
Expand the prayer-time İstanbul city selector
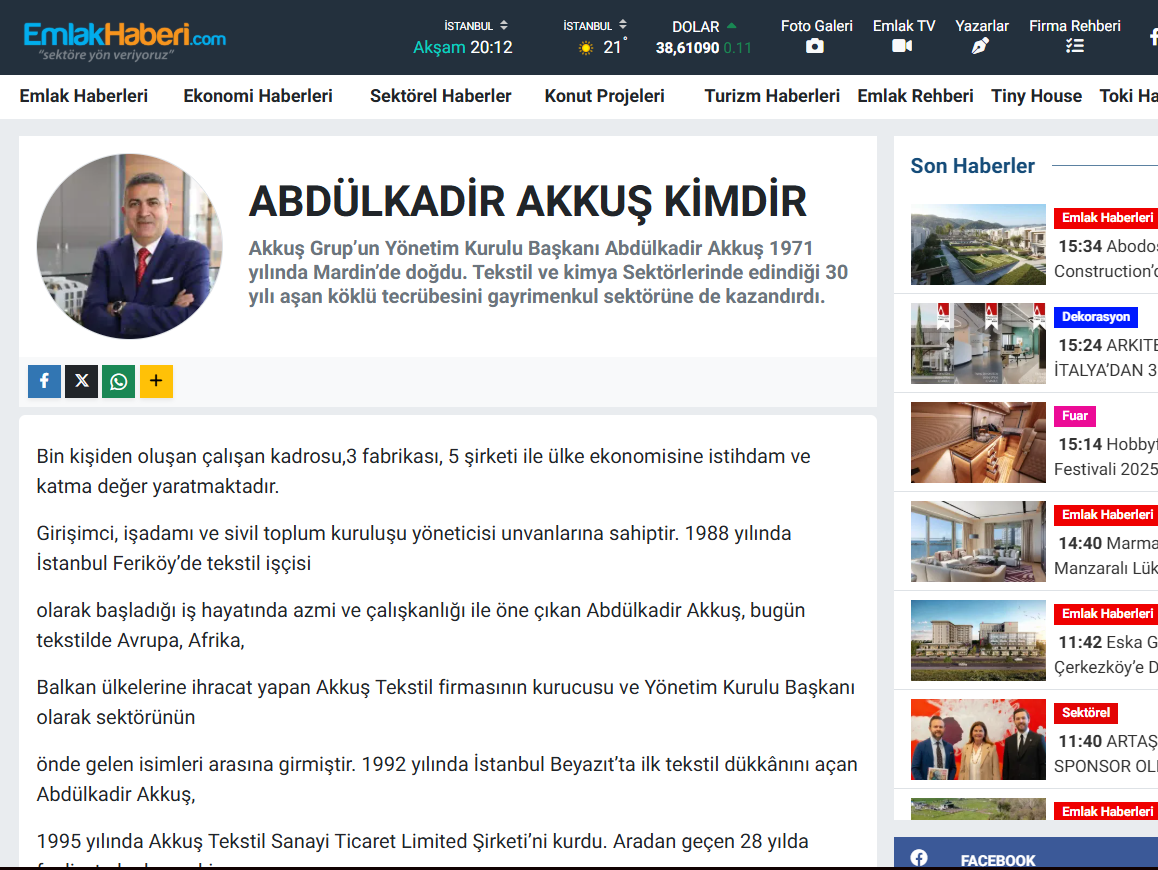[x=476, y=26]
